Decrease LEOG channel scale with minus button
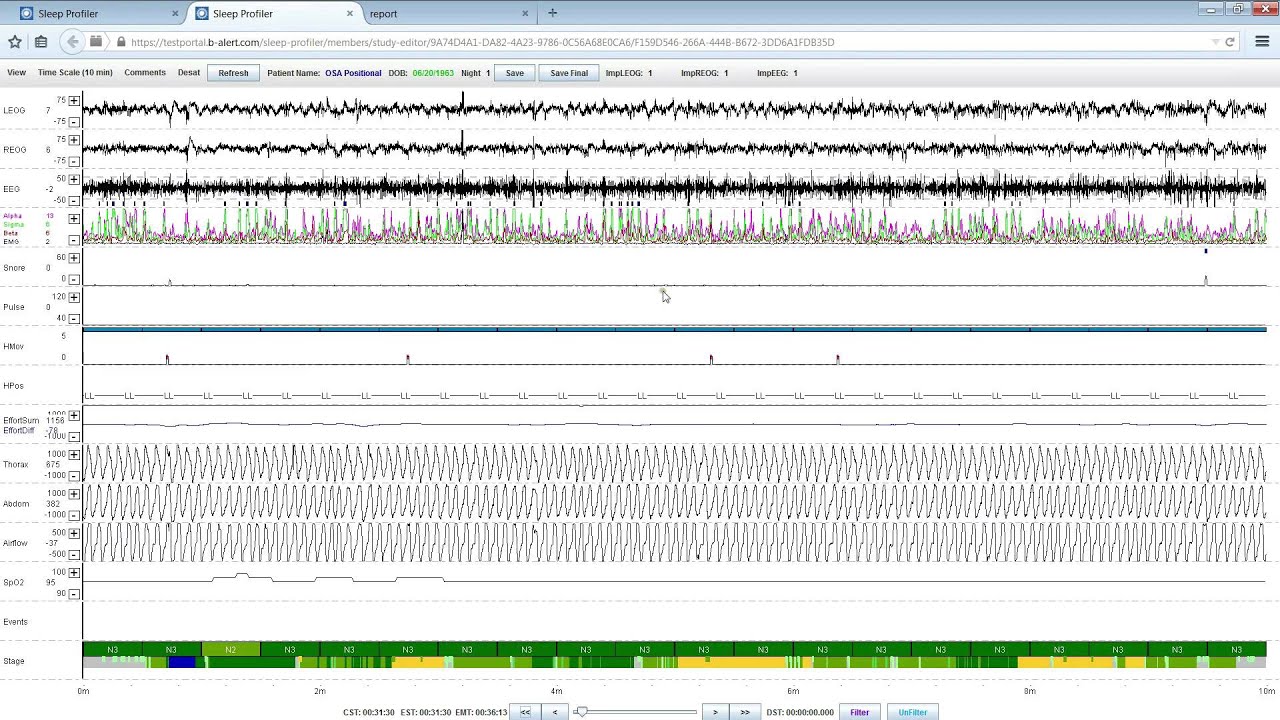Screen dimensions: 1280x720 [74, 121]
